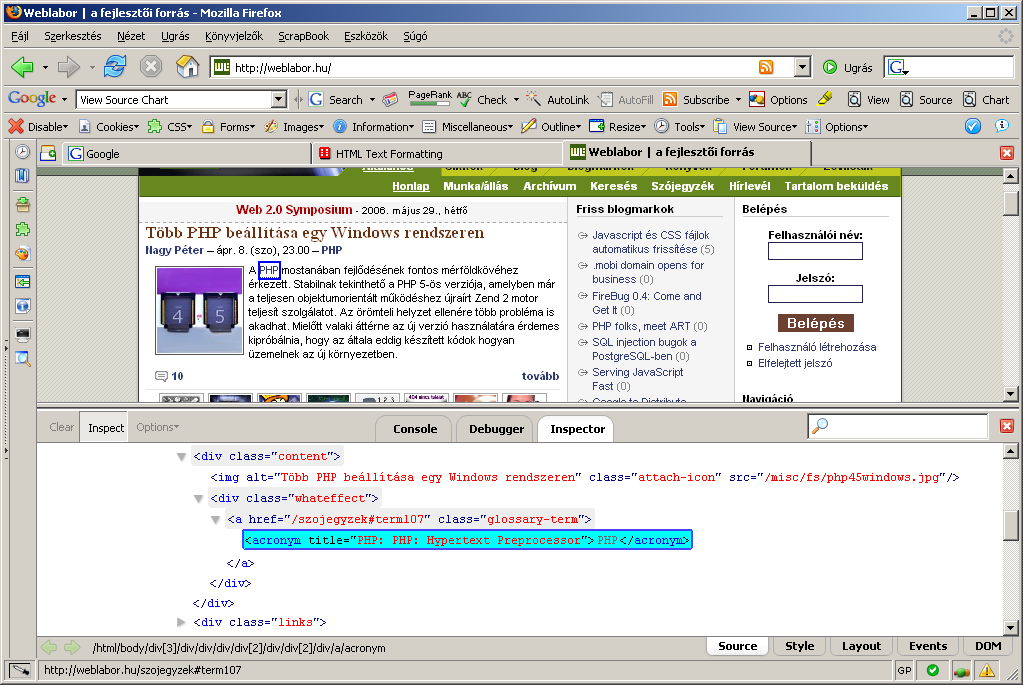Switch to the Console tab
The height and width of the screenshot is (685, 1023).
click(x=415, y=429)
